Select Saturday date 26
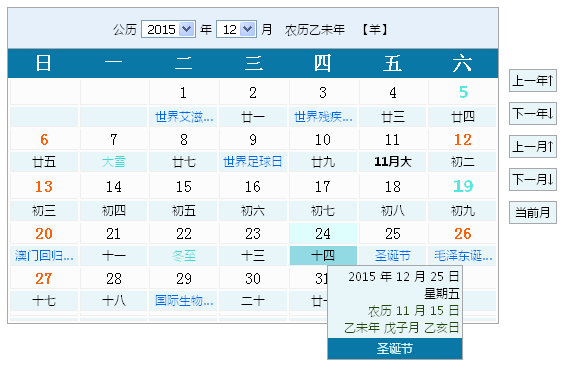The height and width of the screenshot is (373, 566). (x=463, y=234)
